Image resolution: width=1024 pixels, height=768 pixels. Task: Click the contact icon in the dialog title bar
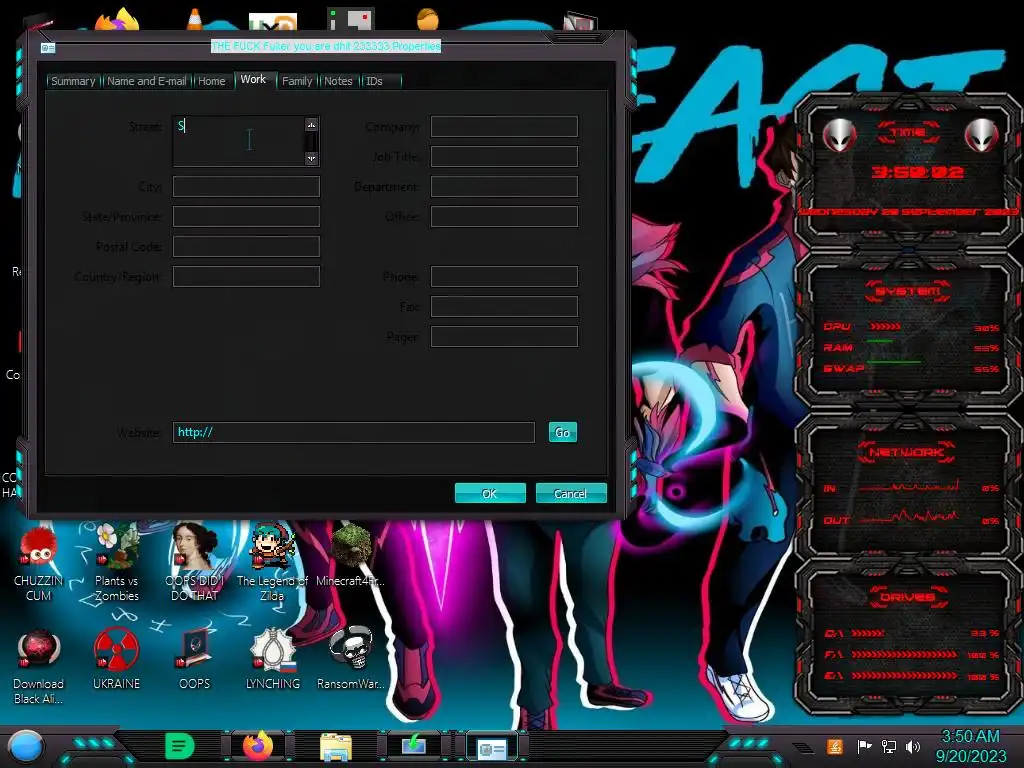[48, 48]
